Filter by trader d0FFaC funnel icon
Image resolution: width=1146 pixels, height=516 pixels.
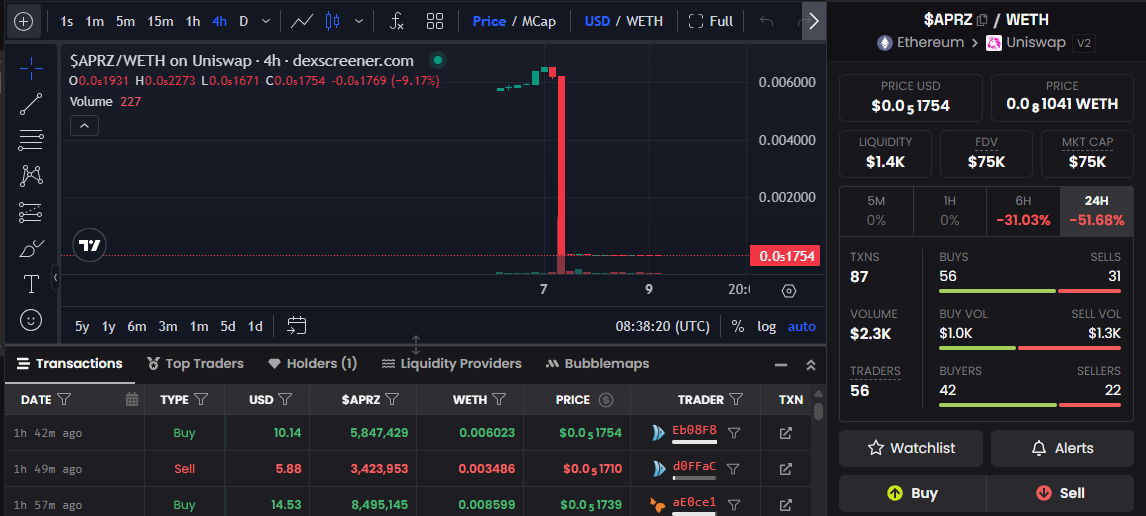pyautogui.click(x=735, y=469)
